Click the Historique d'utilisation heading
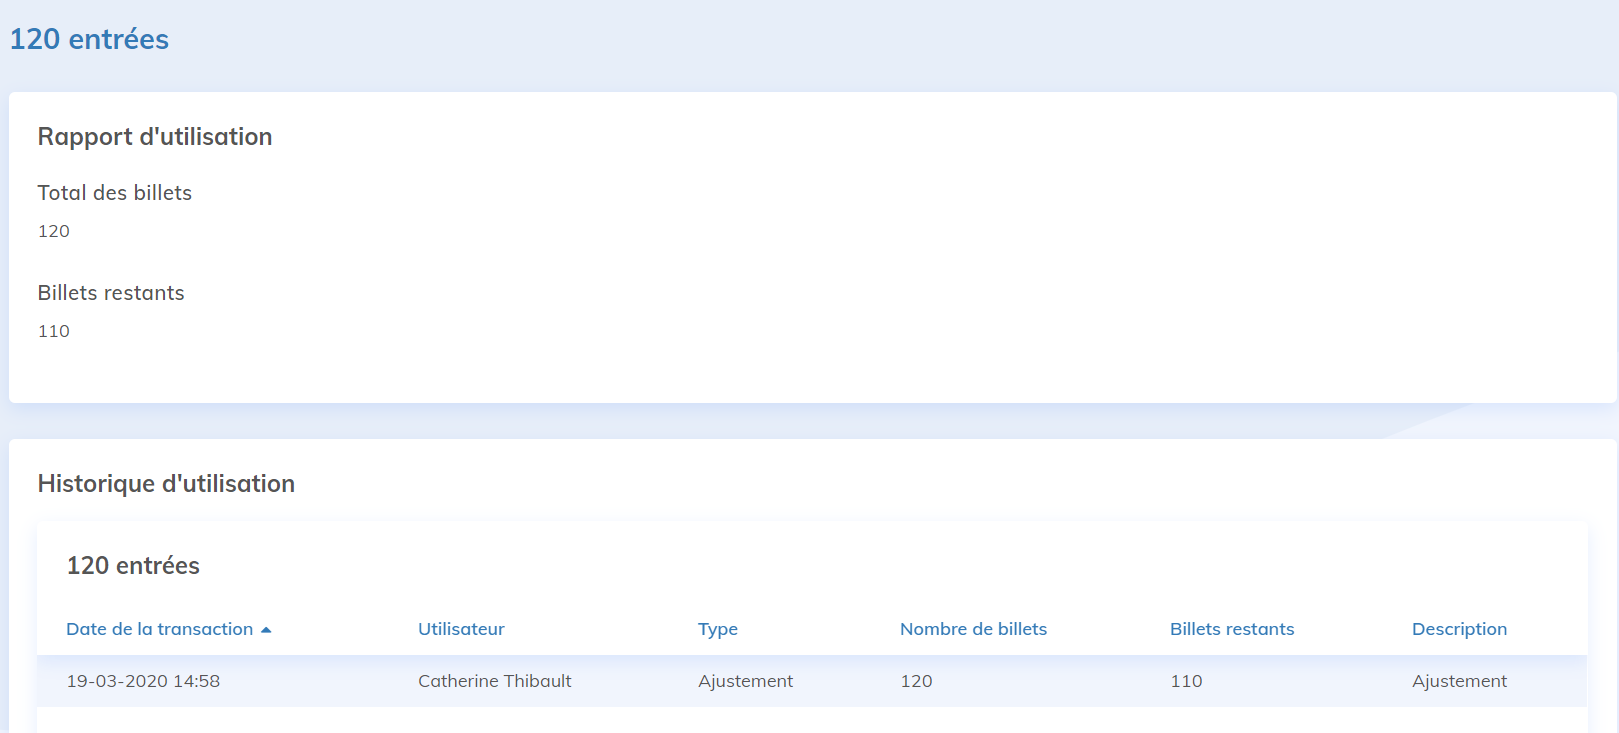 pyautogui.click(x=166, y=484)
